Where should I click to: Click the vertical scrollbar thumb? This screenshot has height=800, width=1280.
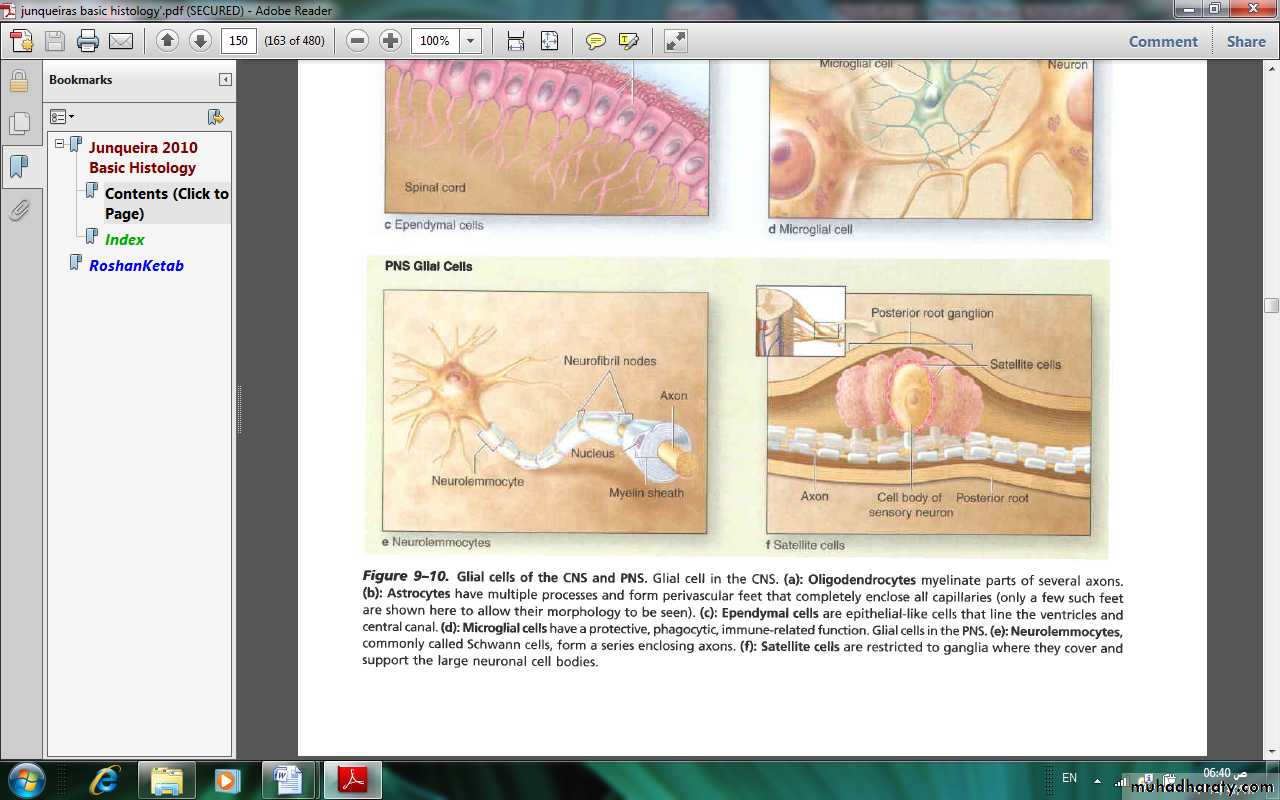1271,306
